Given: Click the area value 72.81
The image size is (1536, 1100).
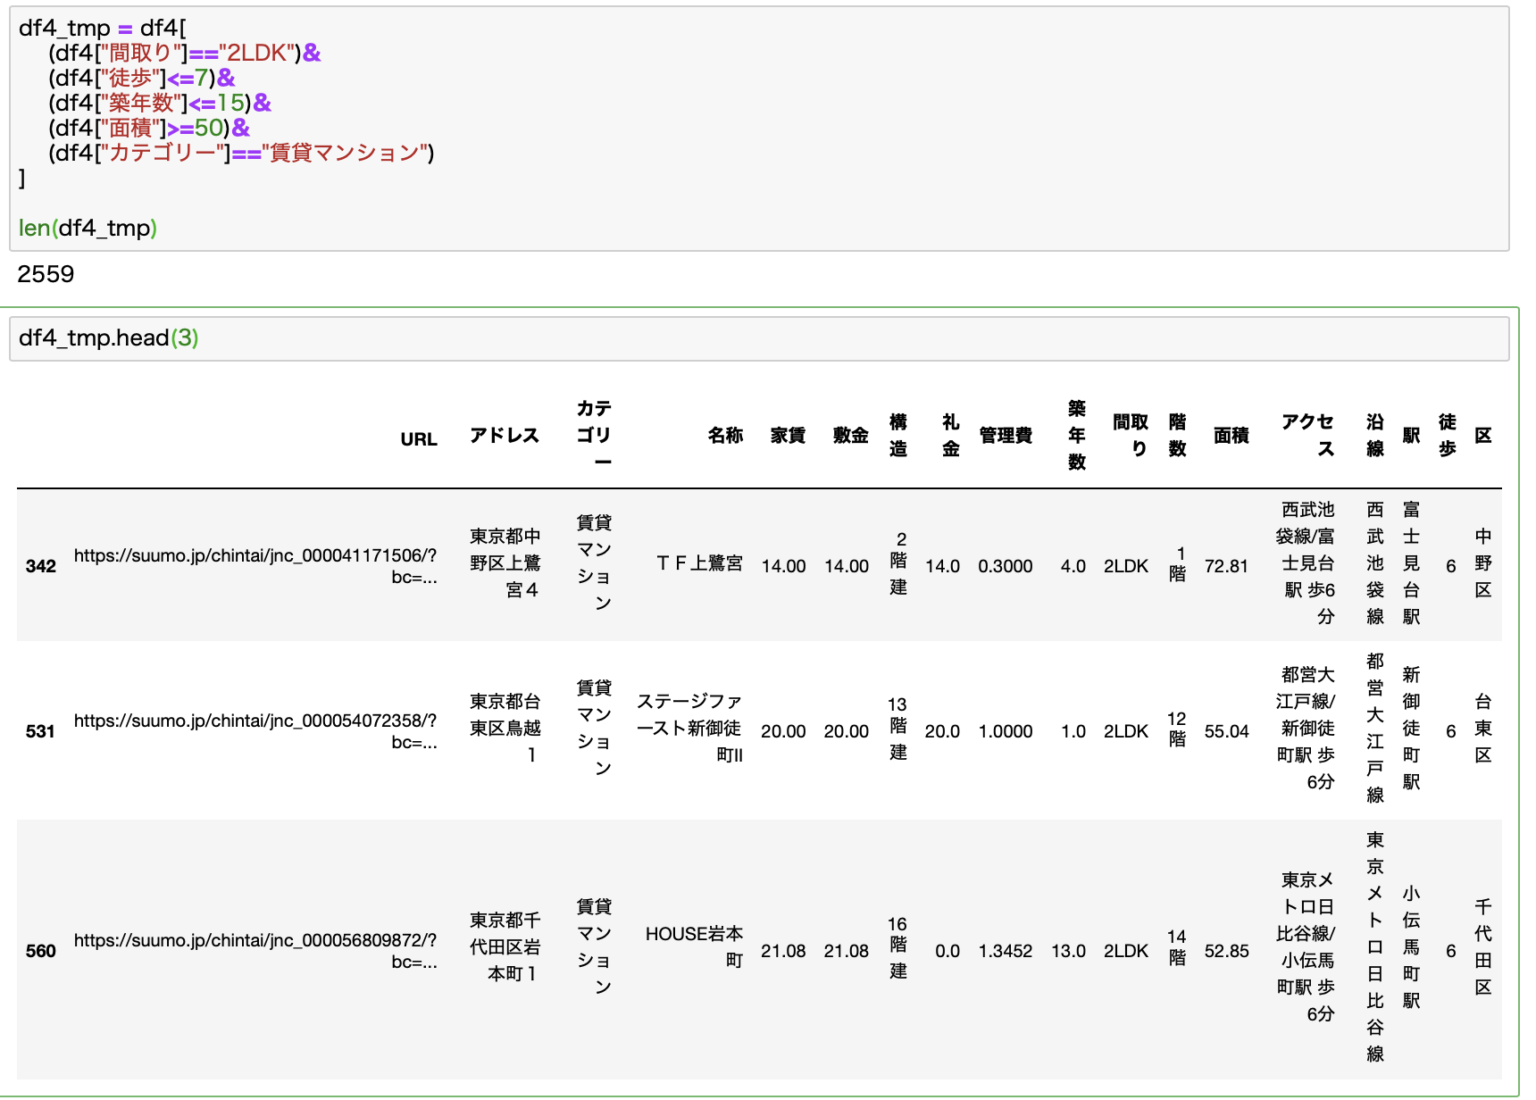Looking at the screenshot, I should pos(1226,566).
